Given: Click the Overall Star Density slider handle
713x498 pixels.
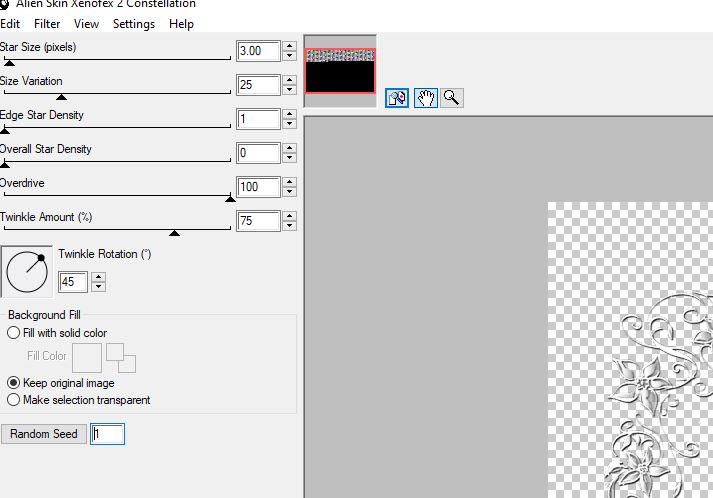Looking at the screenshot, I should click(5, 165).
